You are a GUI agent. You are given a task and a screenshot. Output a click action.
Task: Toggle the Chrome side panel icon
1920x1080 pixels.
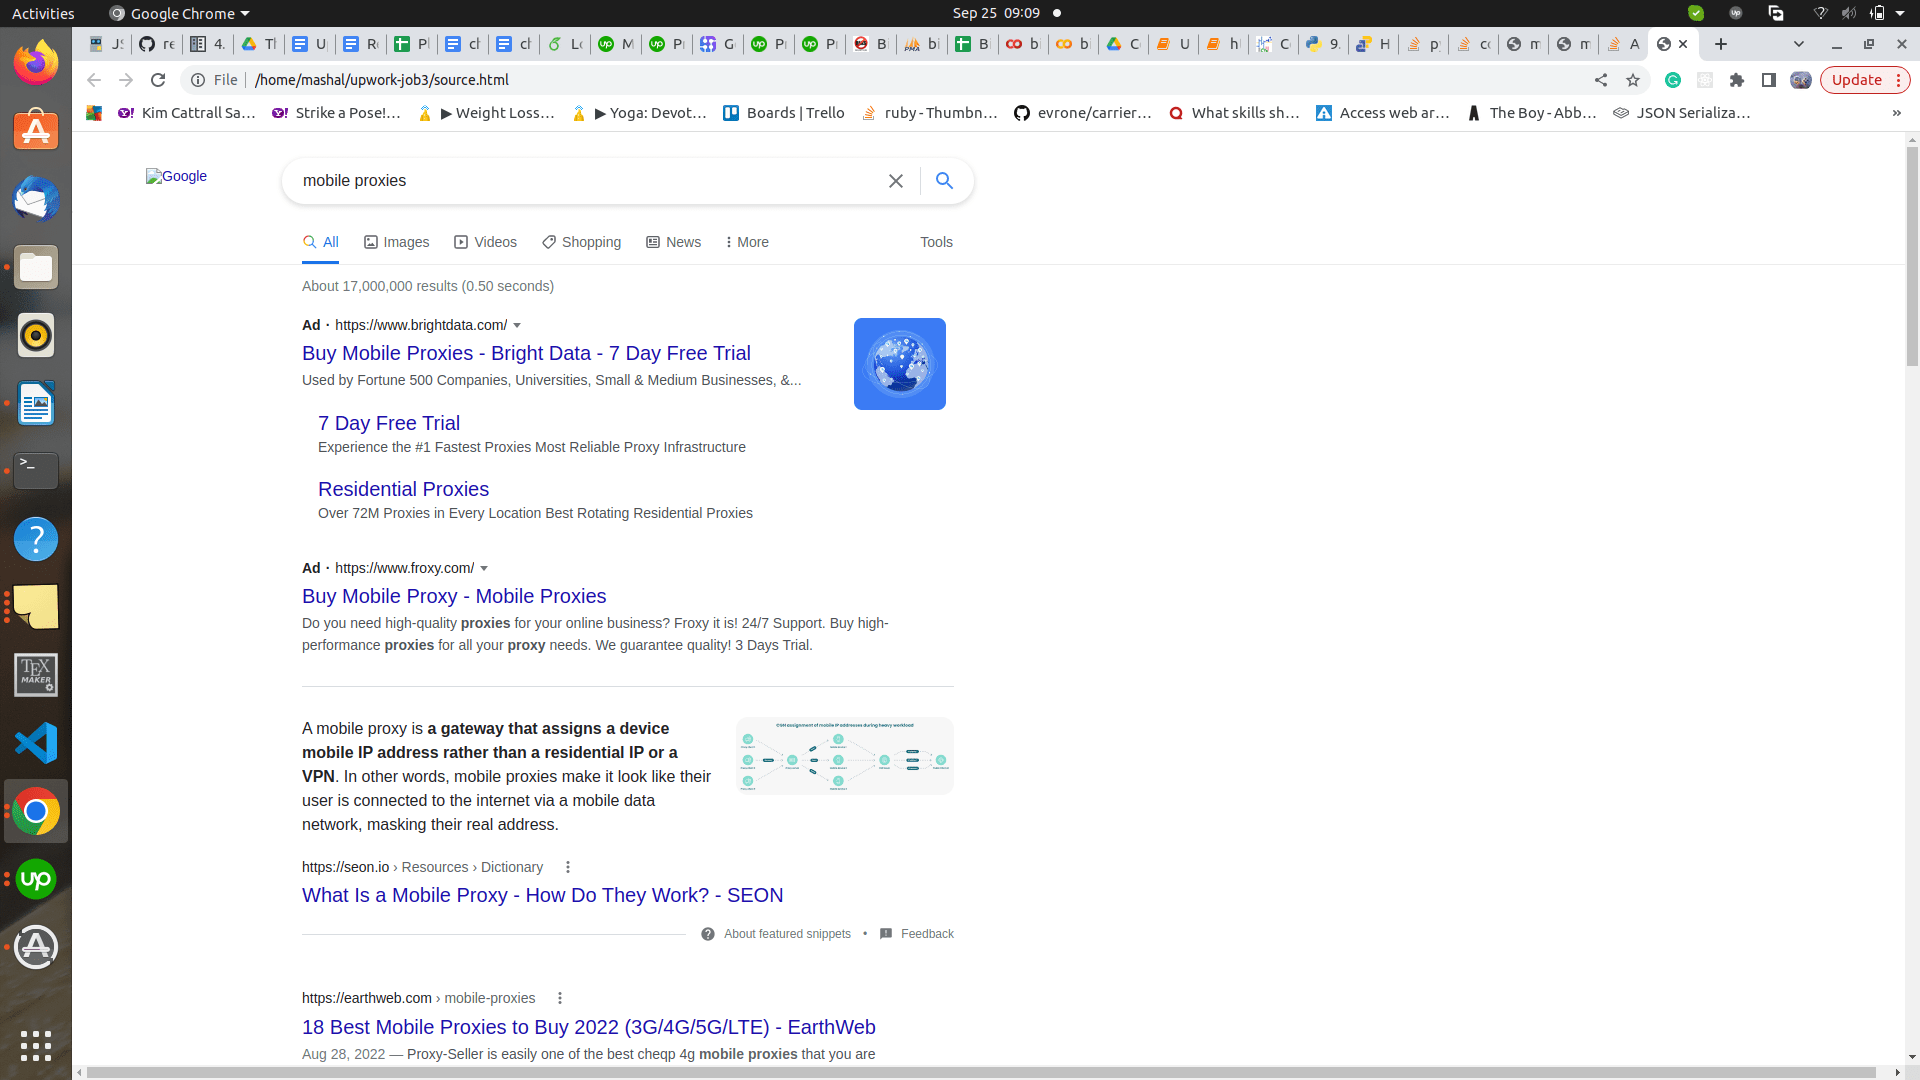[1769, 80]
